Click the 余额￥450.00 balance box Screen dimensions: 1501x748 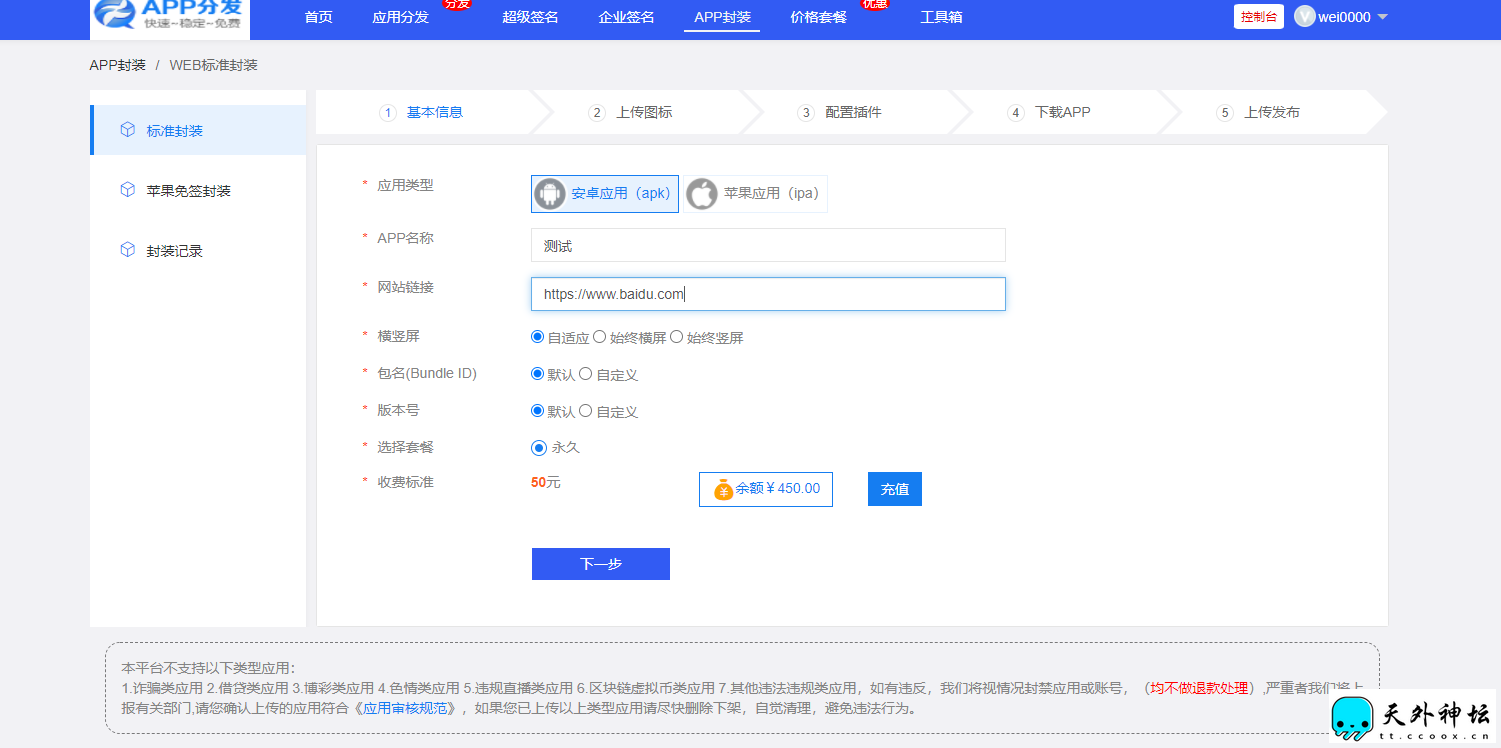766,489
